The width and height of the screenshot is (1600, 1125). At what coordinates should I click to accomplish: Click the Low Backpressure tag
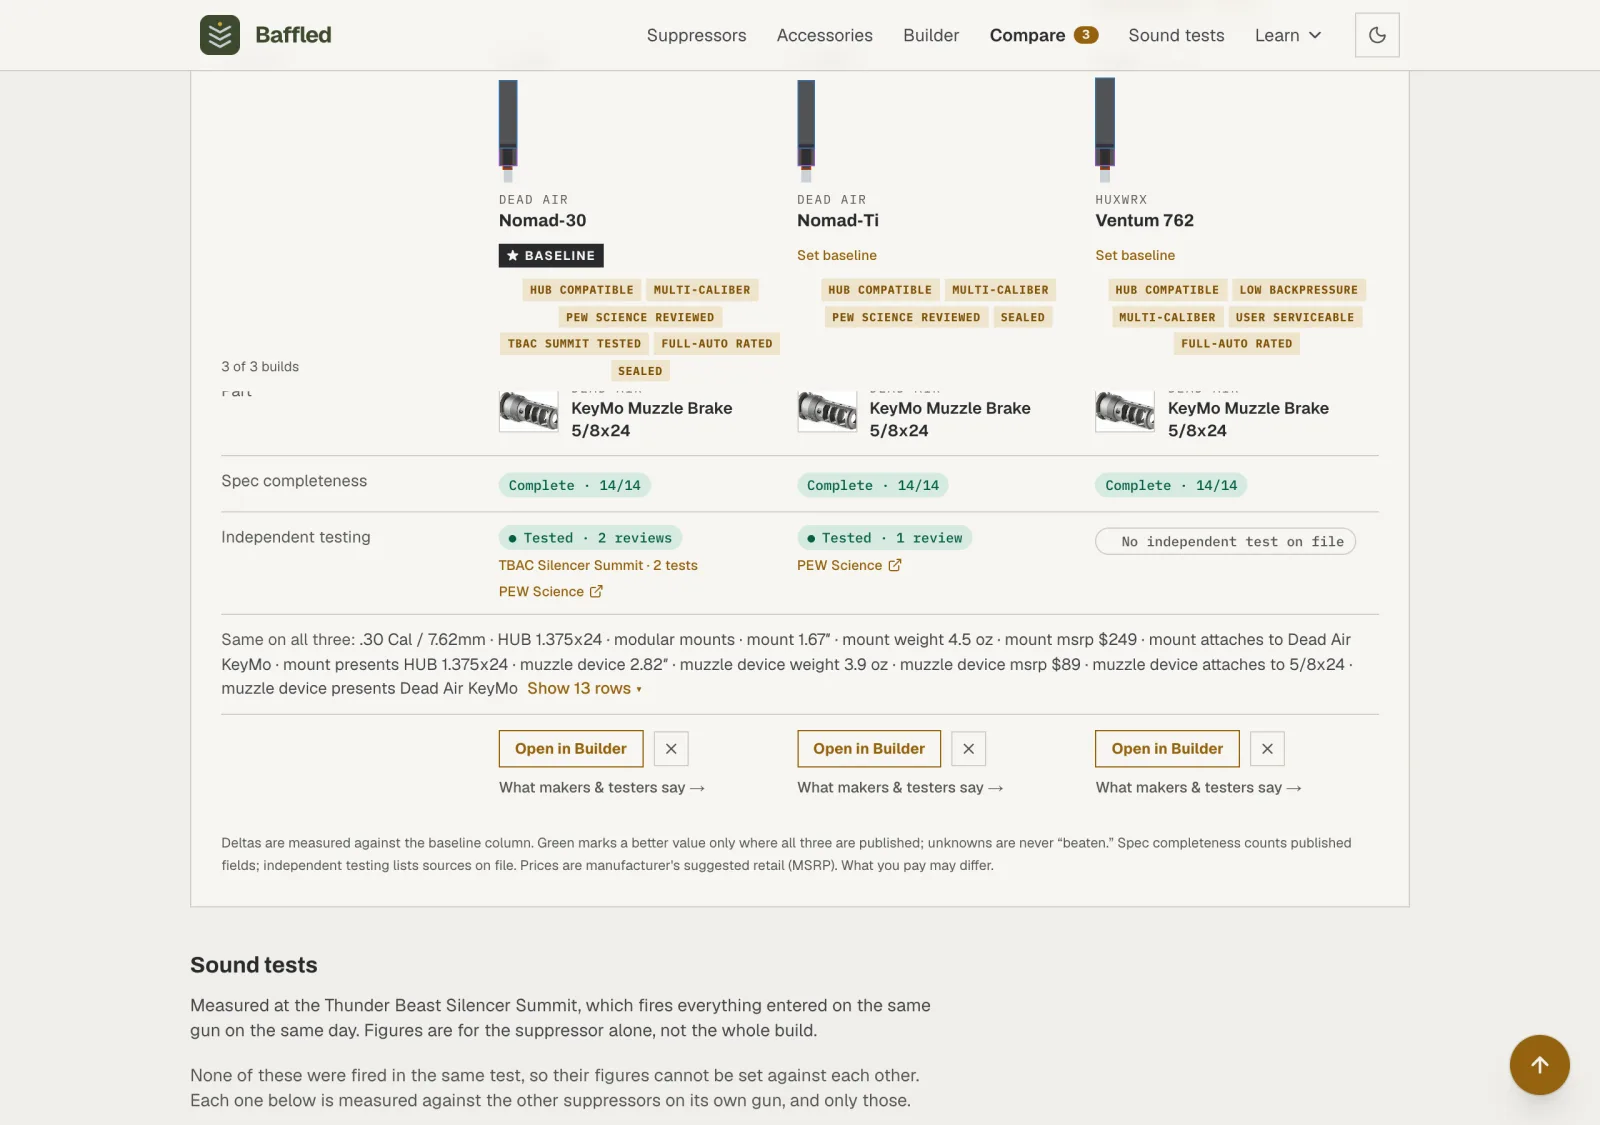[1298, 290]
